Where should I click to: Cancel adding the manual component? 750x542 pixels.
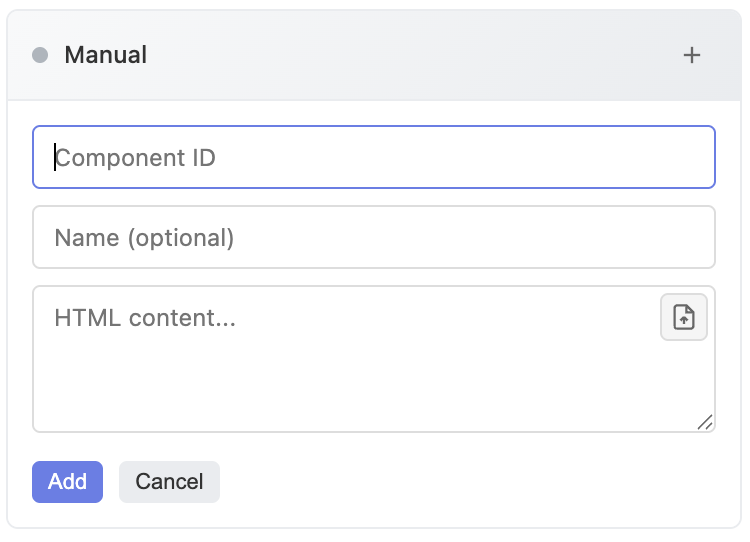169,481
